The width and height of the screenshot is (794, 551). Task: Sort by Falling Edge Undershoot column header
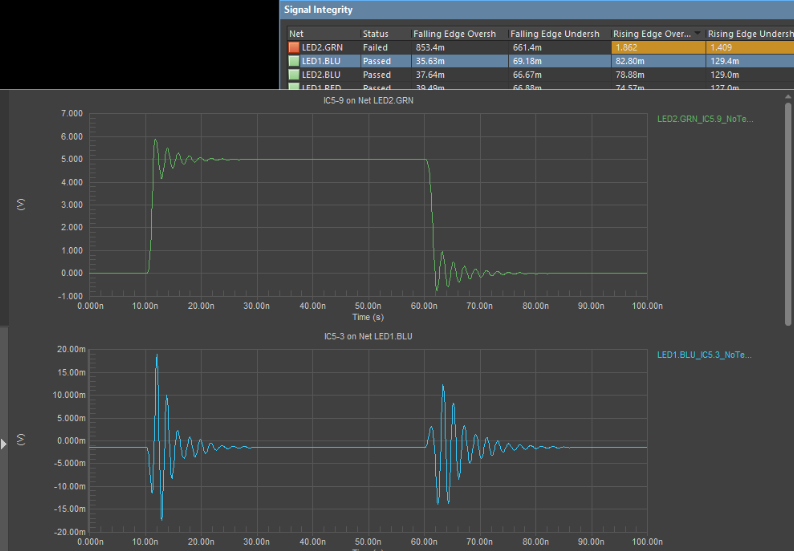click(560, 34)
